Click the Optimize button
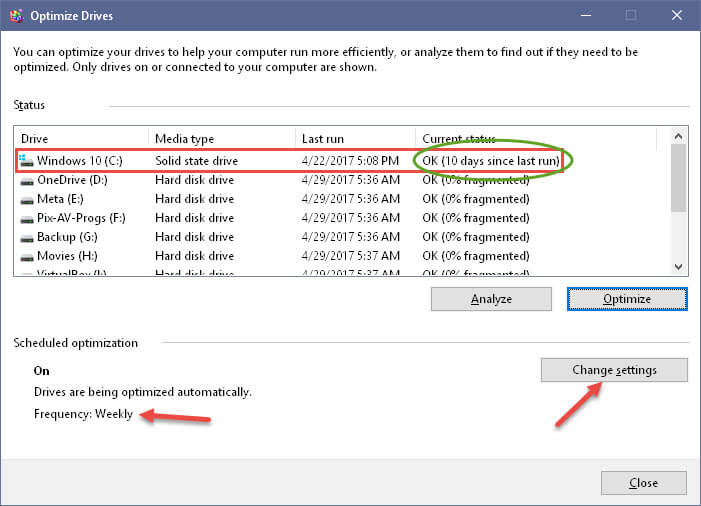Screen dimensions: 701x506 pos(627,299)
